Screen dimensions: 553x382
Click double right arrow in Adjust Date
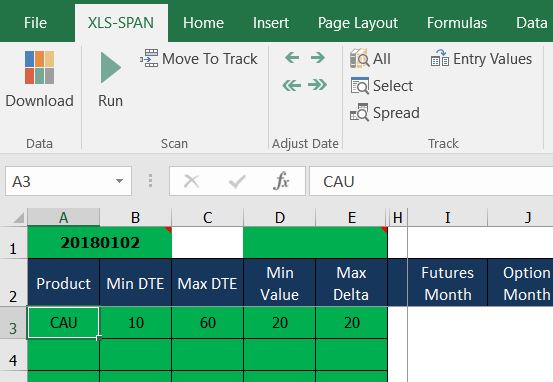tap(317, 85)
